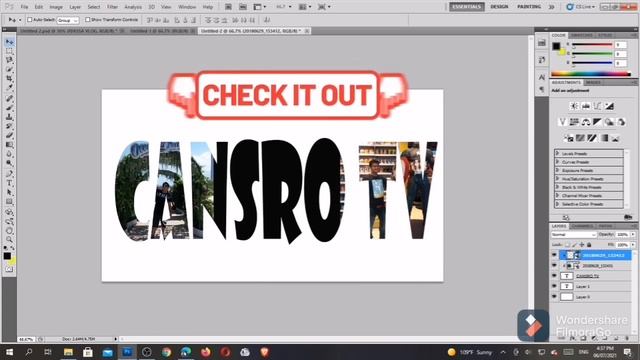
Task: Add a Curves adjustment
Action: pos(598,106)
